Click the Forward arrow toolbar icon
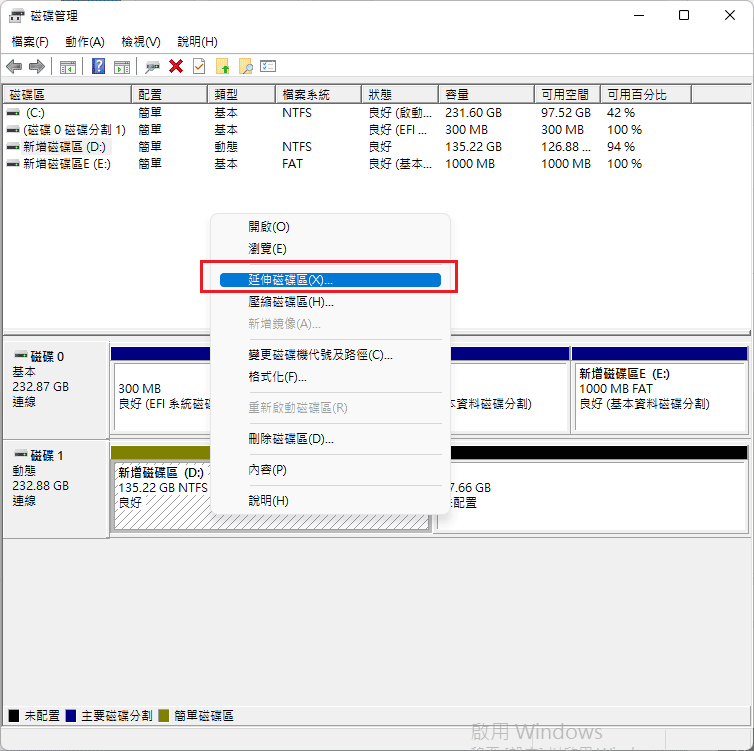This screenshot has width=754, height=751. coord(37,66)
